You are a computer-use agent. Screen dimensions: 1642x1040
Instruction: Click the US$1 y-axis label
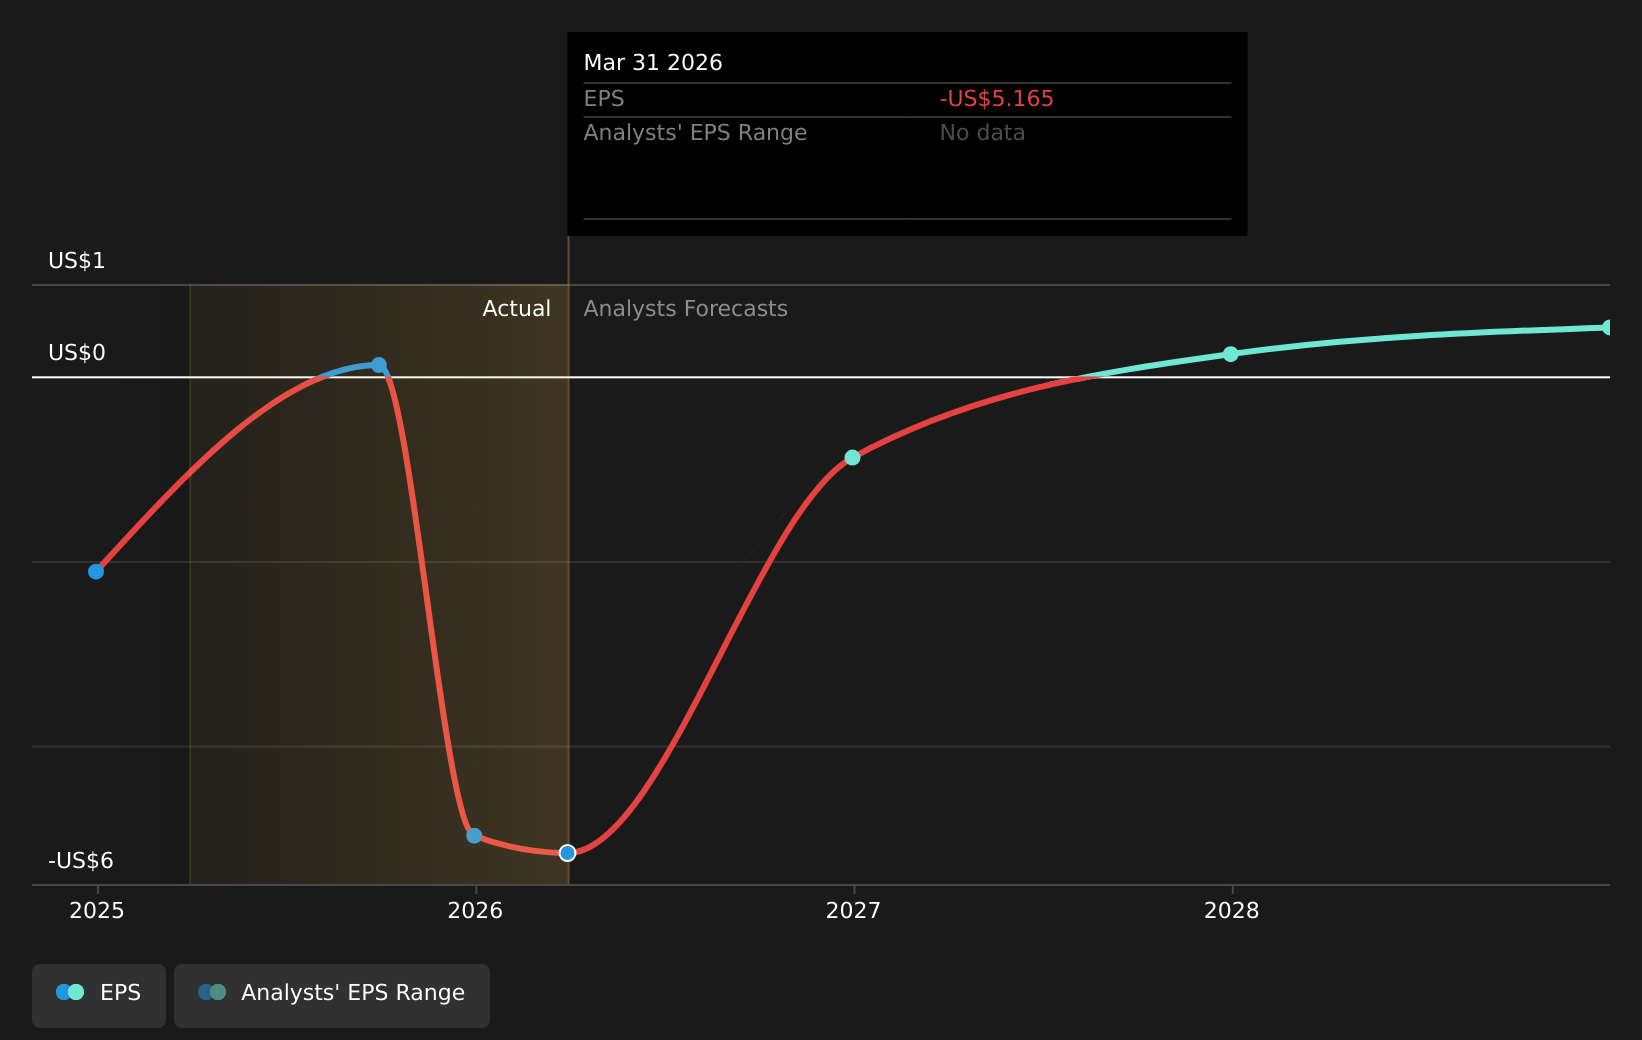[x=77, y=261]
